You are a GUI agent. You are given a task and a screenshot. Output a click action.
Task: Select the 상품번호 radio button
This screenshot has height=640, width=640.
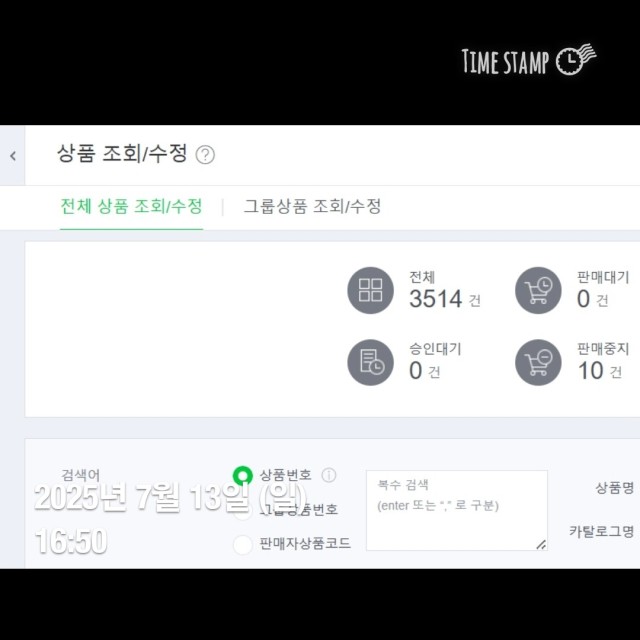tap(243, 476)
